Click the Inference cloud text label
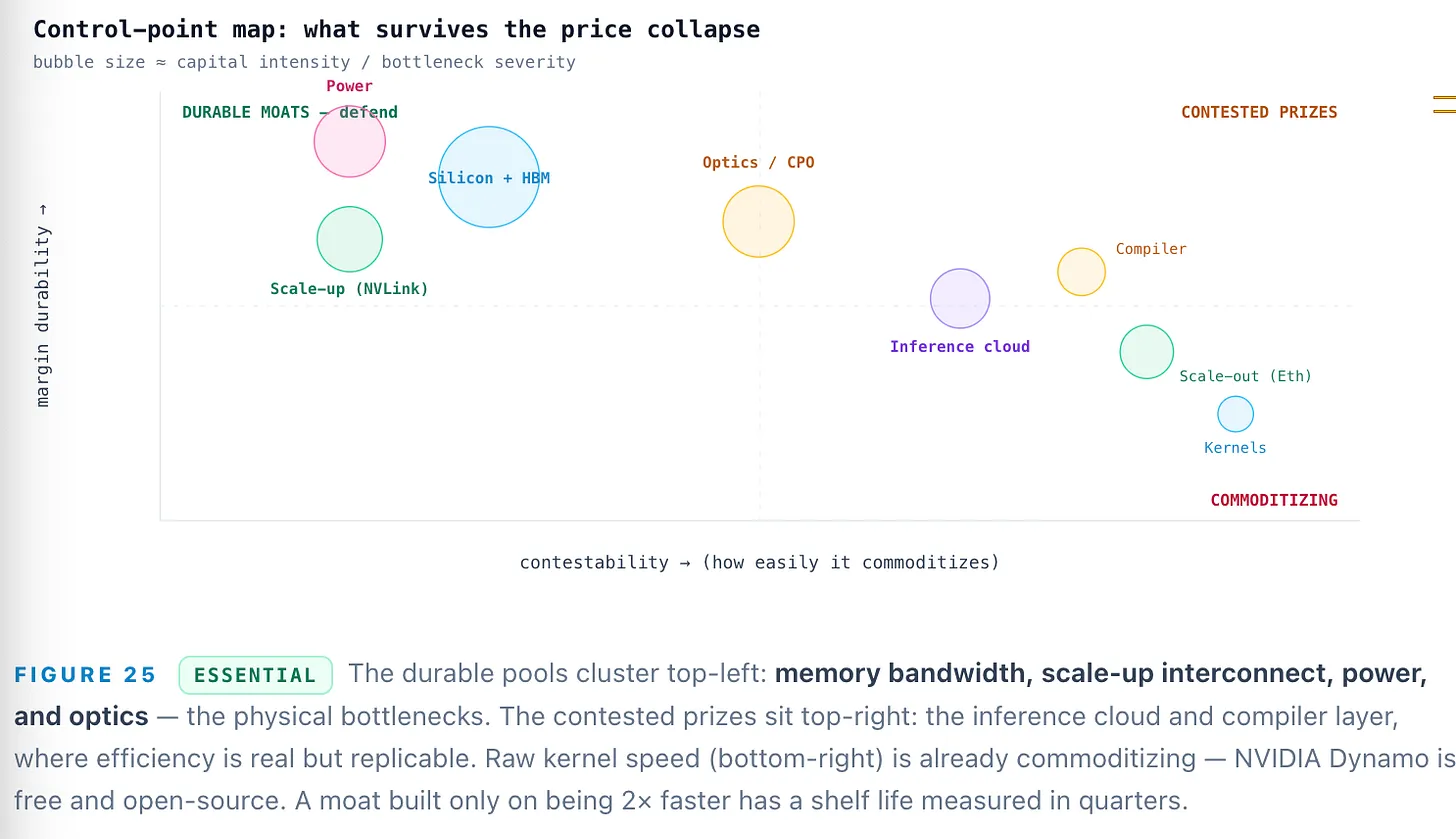The image size is (1456, 839). [960, 347]
